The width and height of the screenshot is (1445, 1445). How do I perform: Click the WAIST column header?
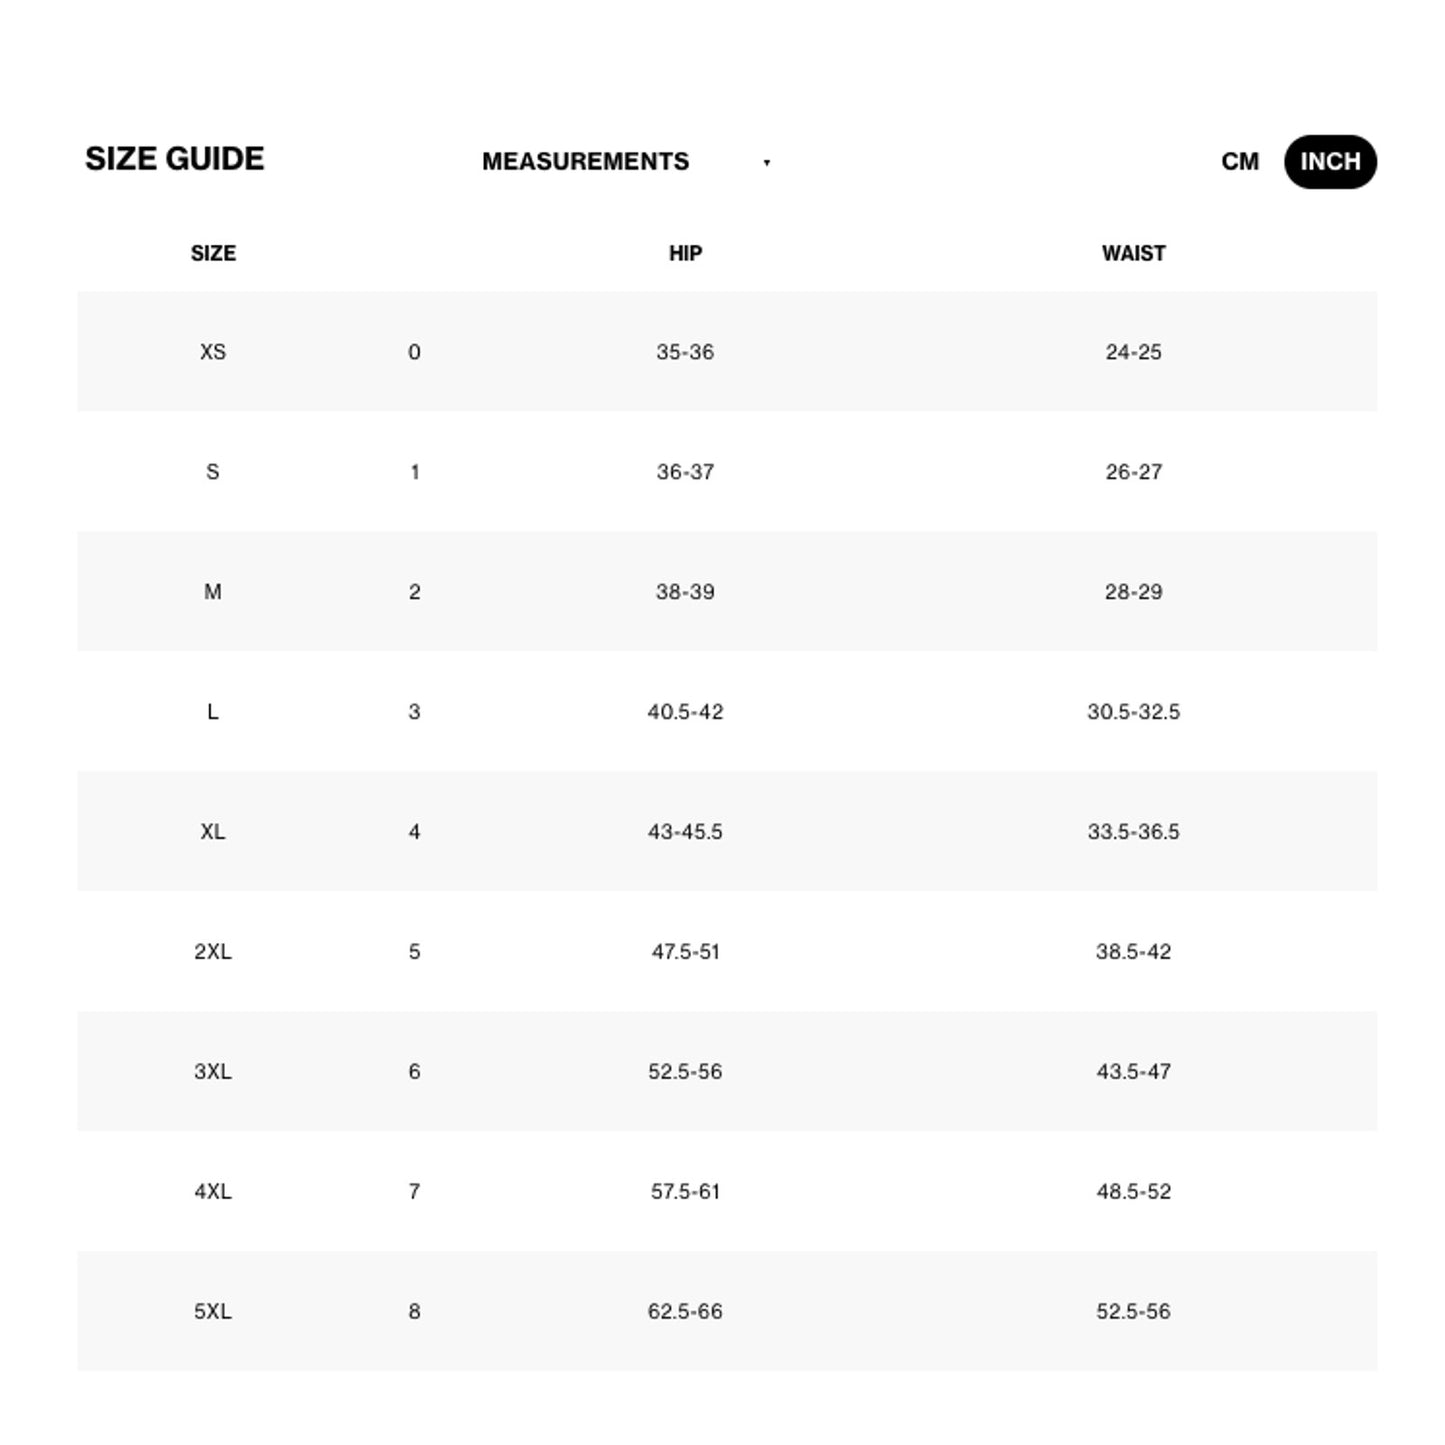pos(1133,254)
